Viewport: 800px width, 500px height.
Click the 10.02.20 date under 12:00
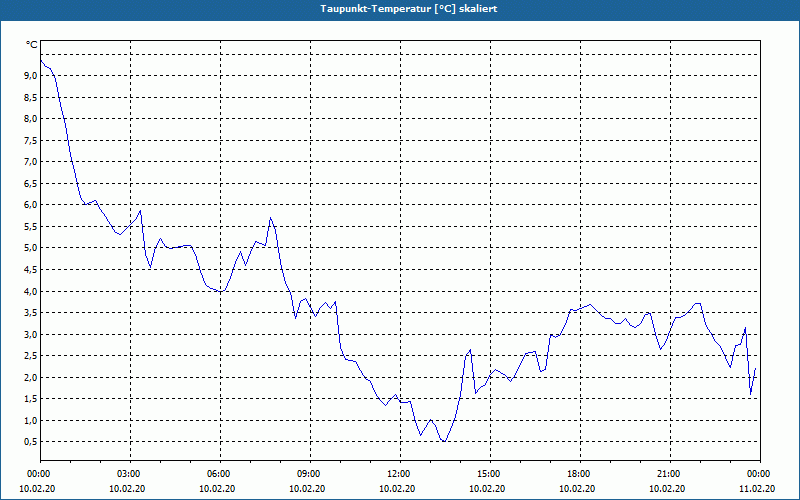pyautogui.click(x=397, y=489)
